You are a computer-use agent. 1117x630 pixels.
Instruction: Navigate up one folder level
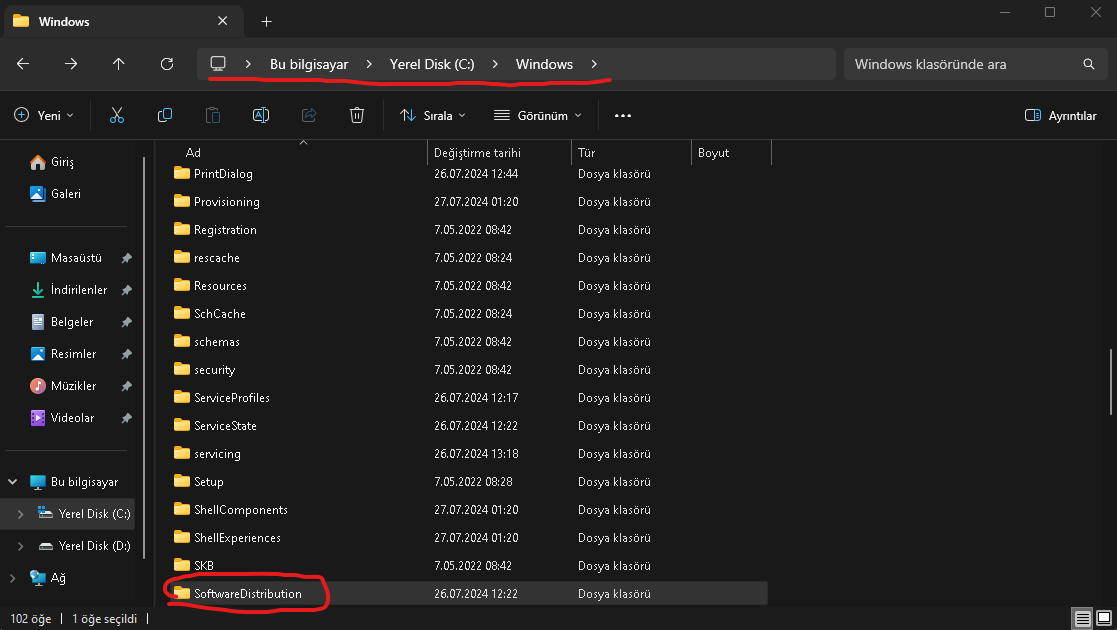click(x=118, y=64)
